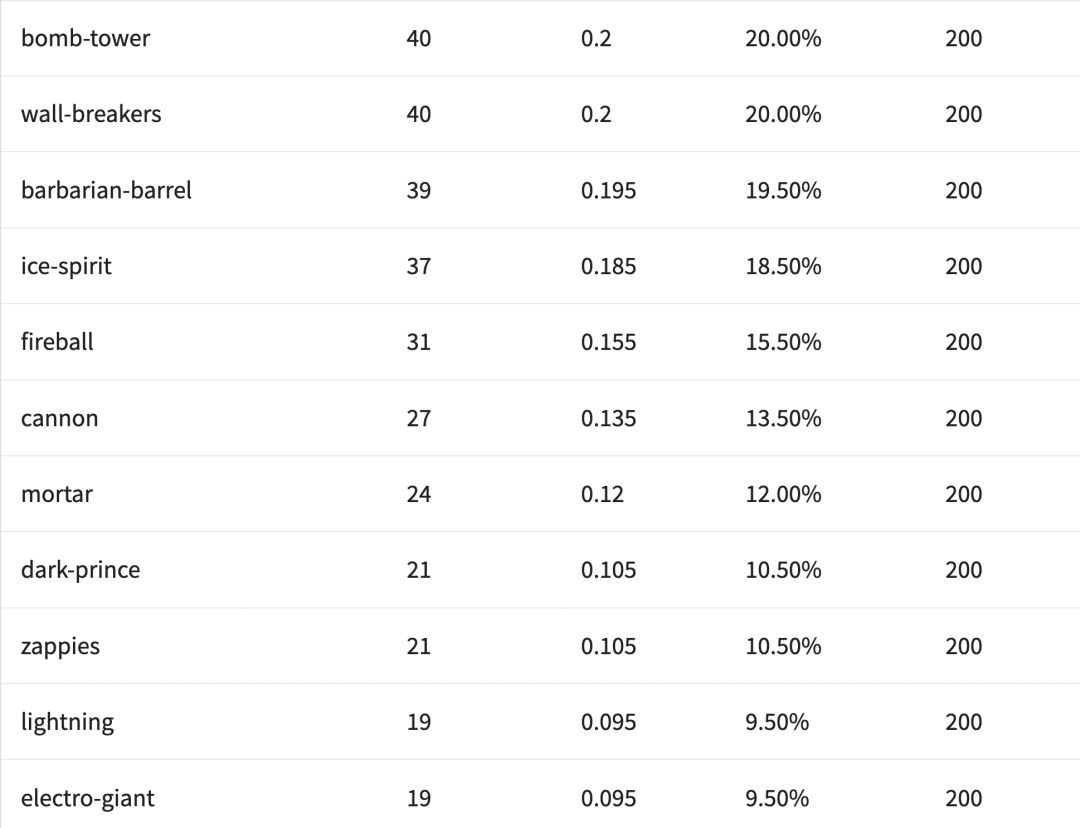Image resolution: width=1080 pixels, height=828 pixels.
Task: Click the barbarian-barrel text
Action: pyautogui.click(x=106, y=190)
